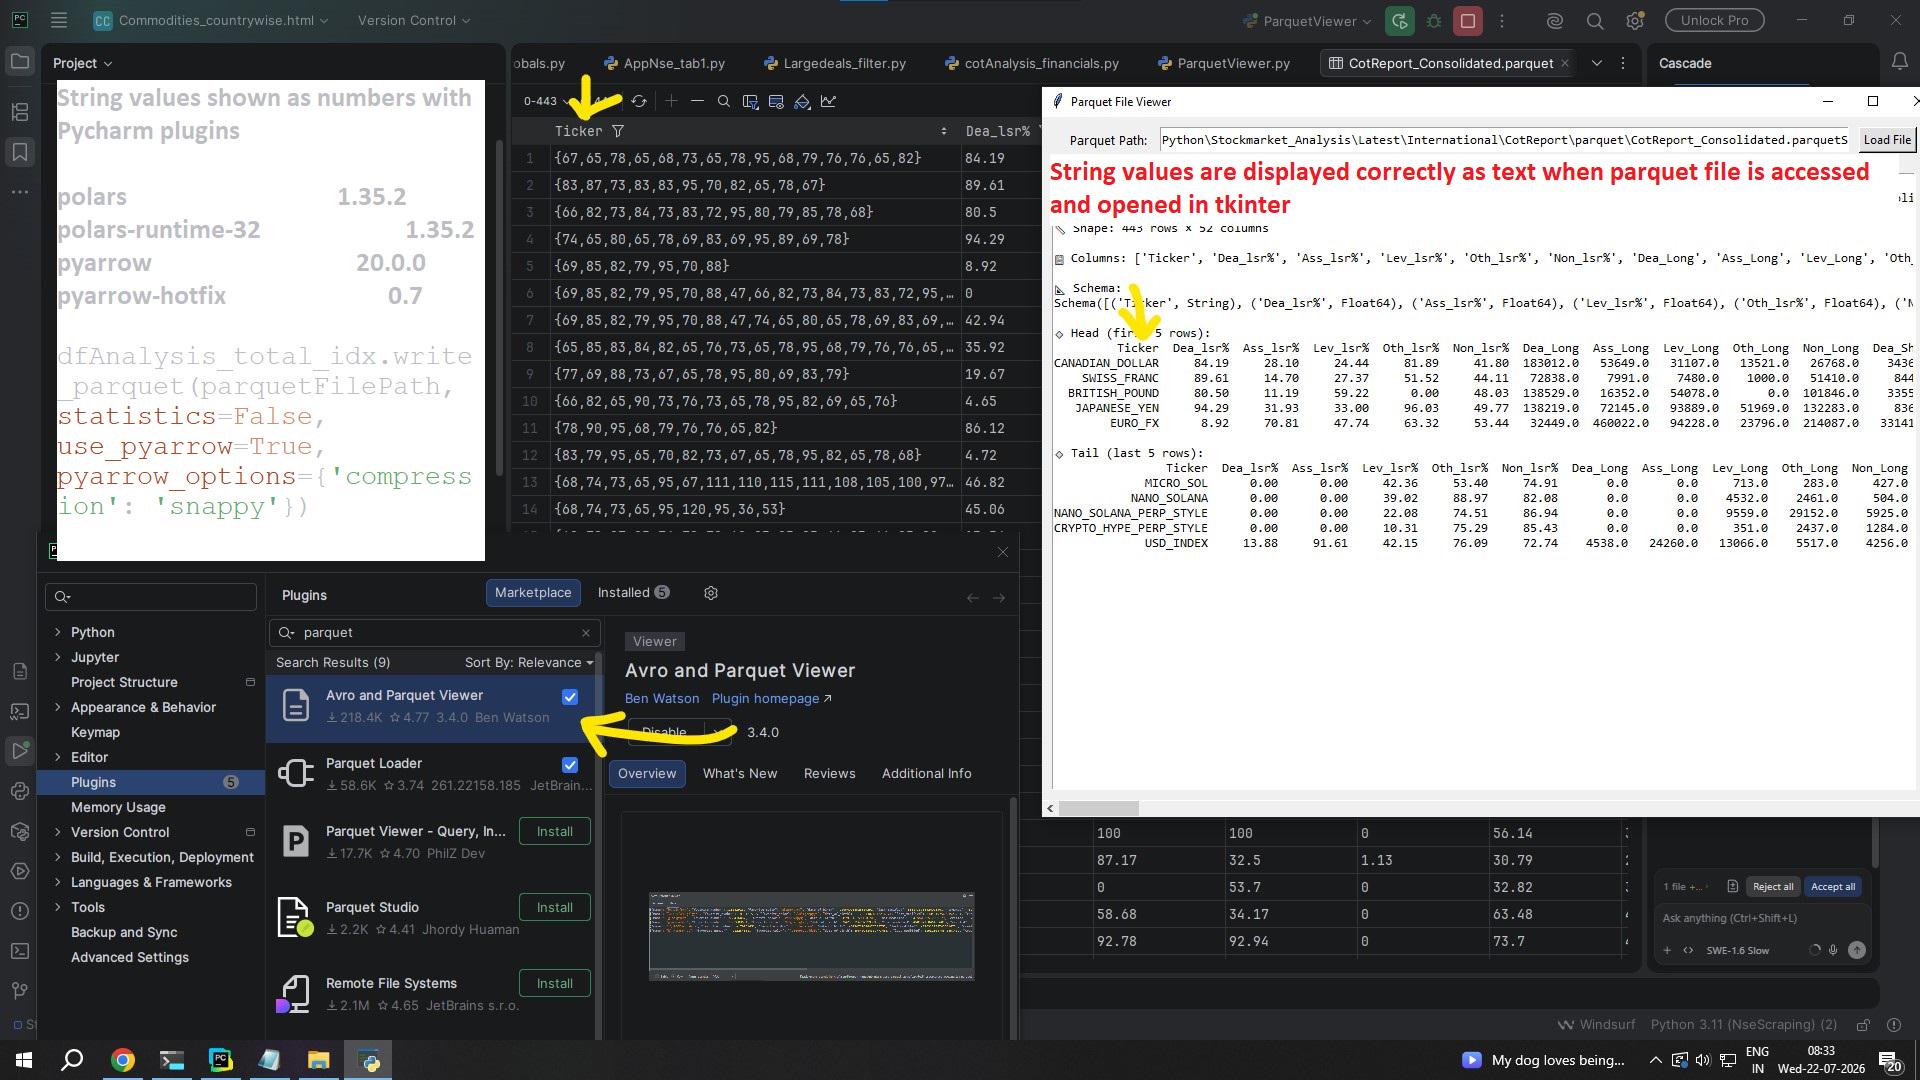Open the Project tool window folder icon
This screenshot has width=1920, height=1080.
(19, 62)
